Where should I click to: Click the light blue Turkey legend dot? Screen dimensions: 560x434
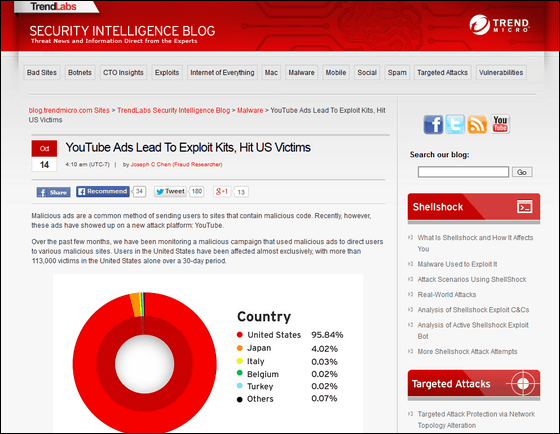point(240,386)
